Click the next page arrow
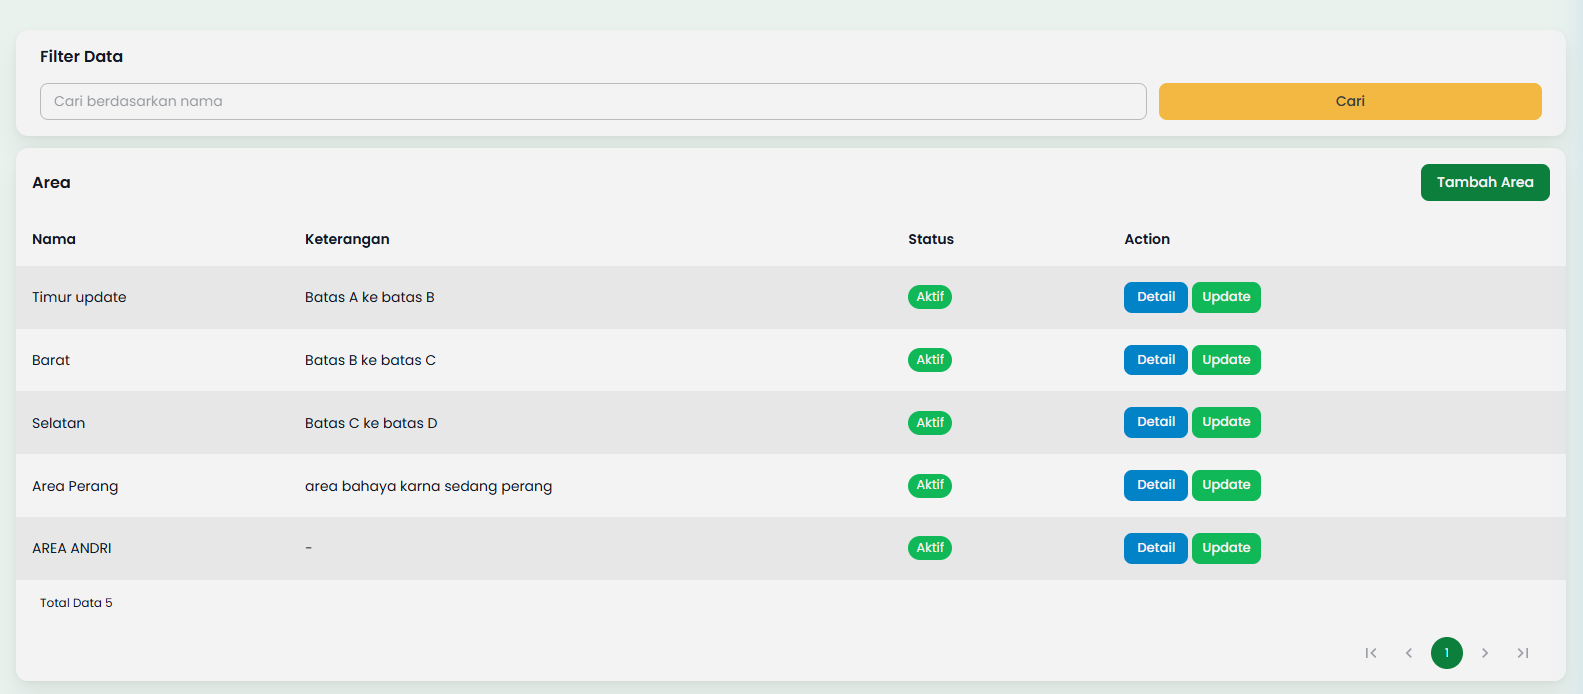This screenshot has width=1583, height=694. coord(1485,653)
